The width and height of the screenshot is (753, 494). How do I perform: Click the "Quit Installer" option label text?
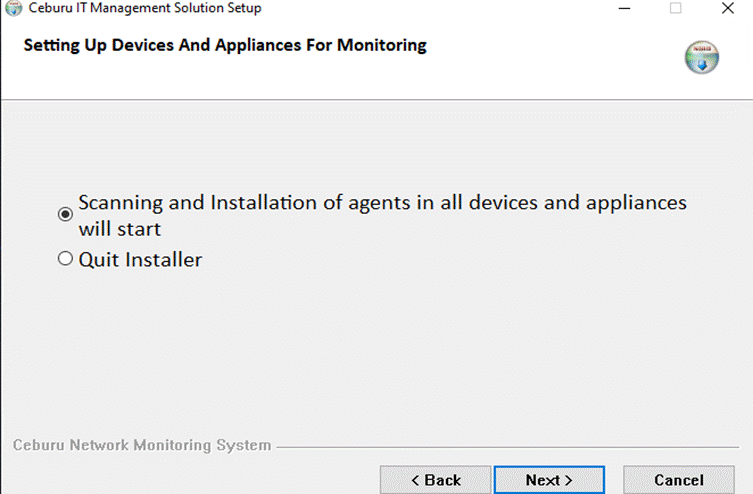(140, 260)
